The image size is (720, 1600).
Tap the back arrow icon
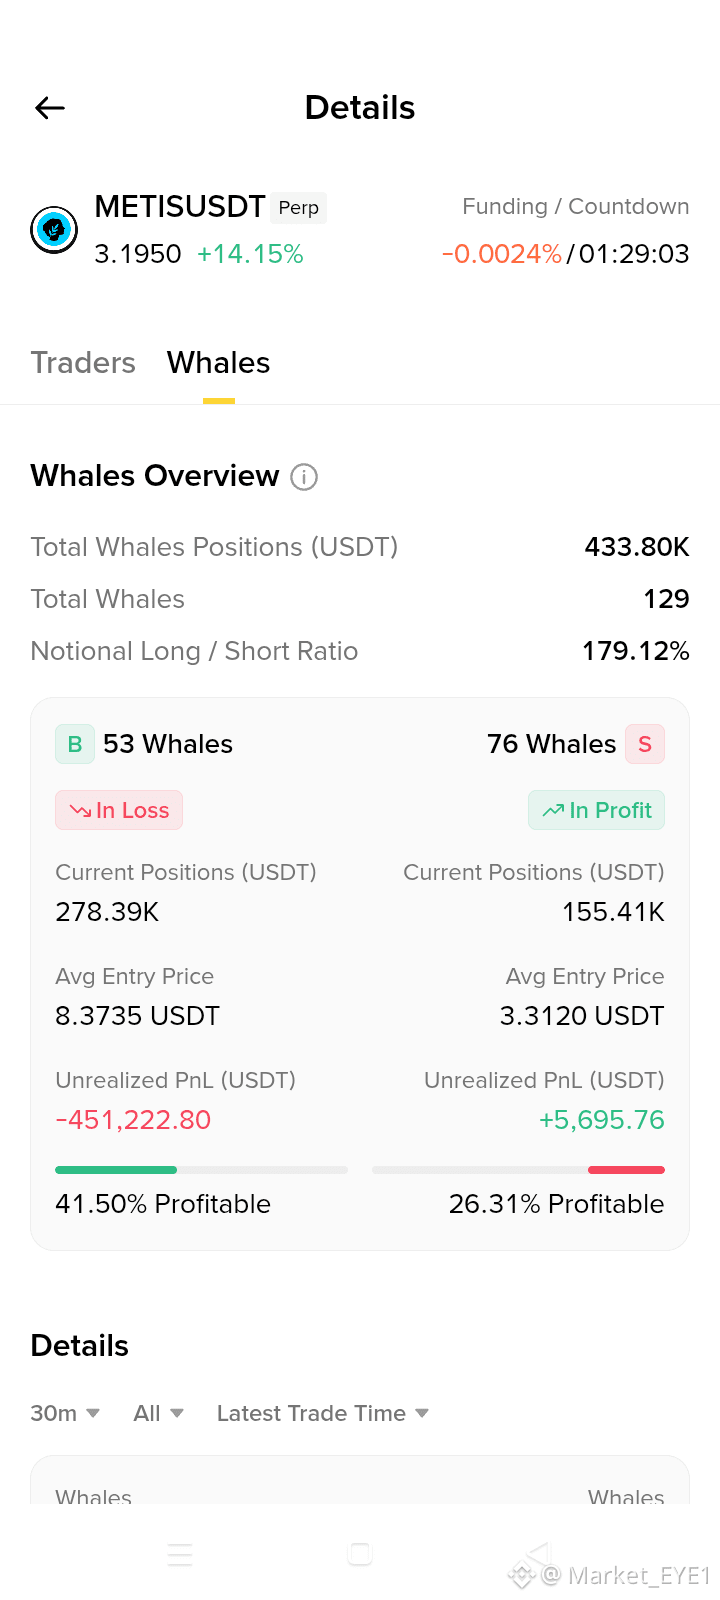(x=50, y=108)
